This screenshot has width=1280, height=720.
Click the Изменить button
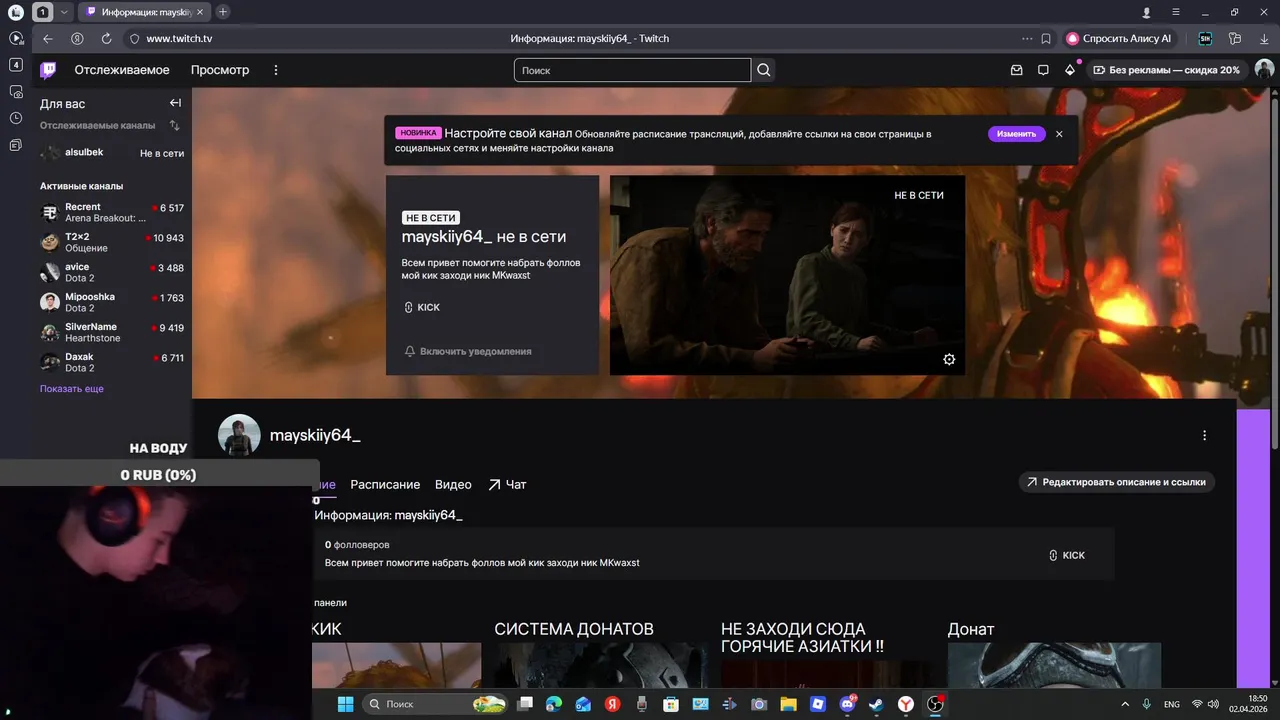[x=1016, y=134]
